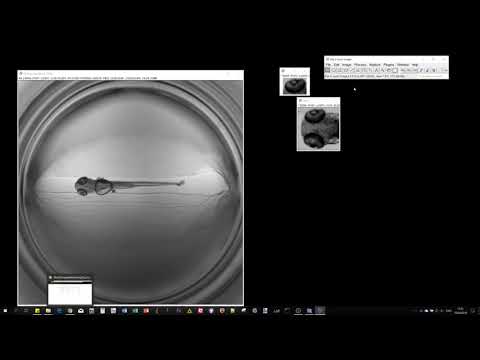Screen dimensions: 480x360
Task: Open the File menu in Fiji
Action: click(x=328, y=65)
